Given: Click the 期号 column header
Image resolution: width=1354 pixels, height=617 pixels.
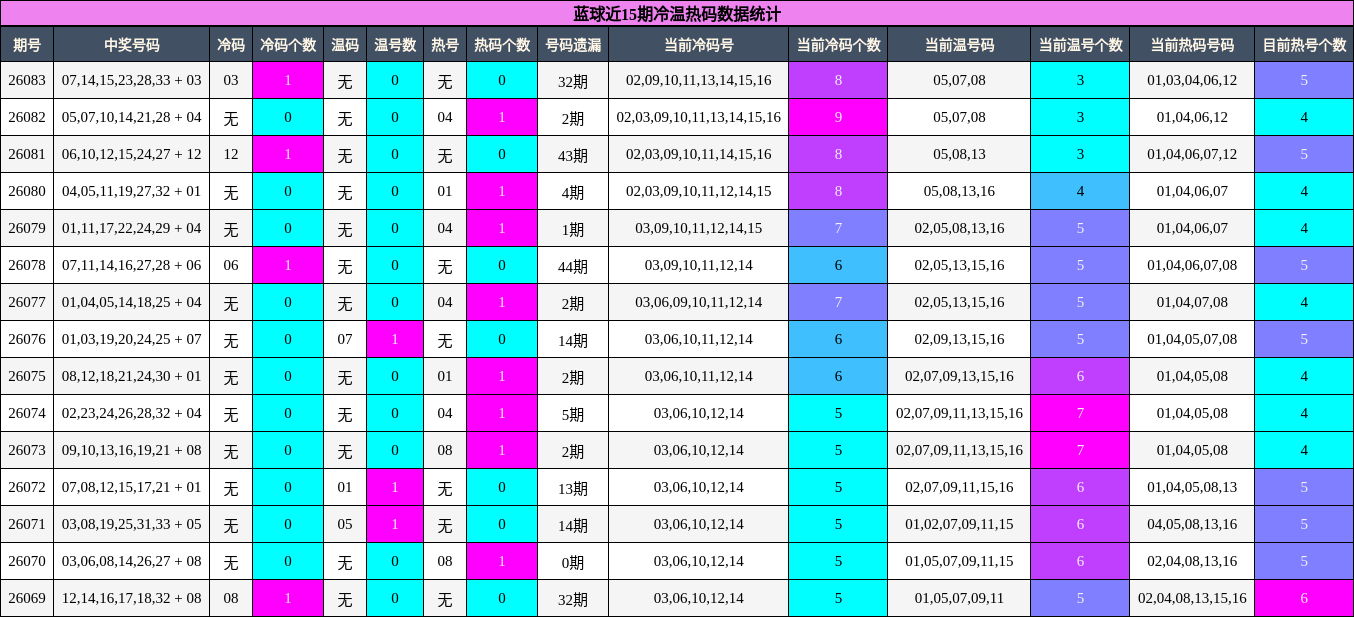Looking at the screenshot, I should pos(27,44).
